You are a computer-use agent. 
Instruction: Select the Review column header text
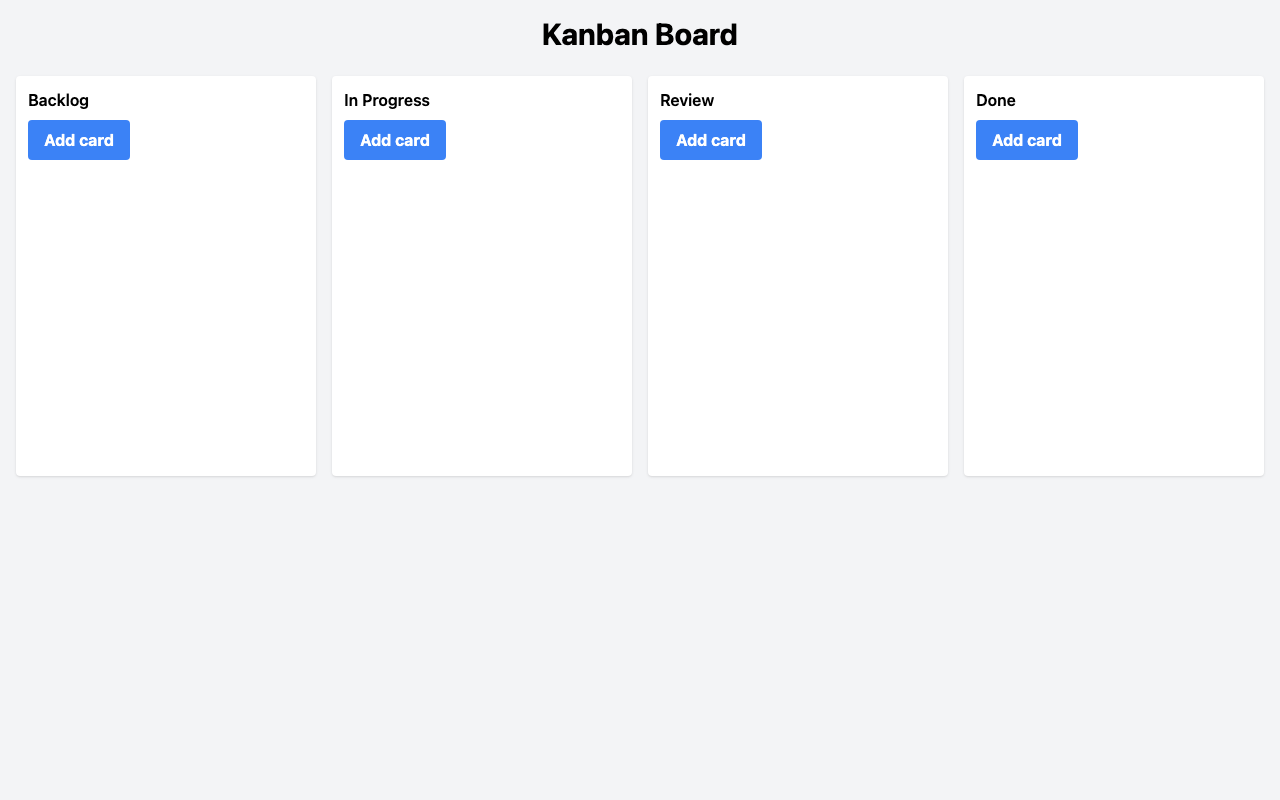click(x=687, y=100)
